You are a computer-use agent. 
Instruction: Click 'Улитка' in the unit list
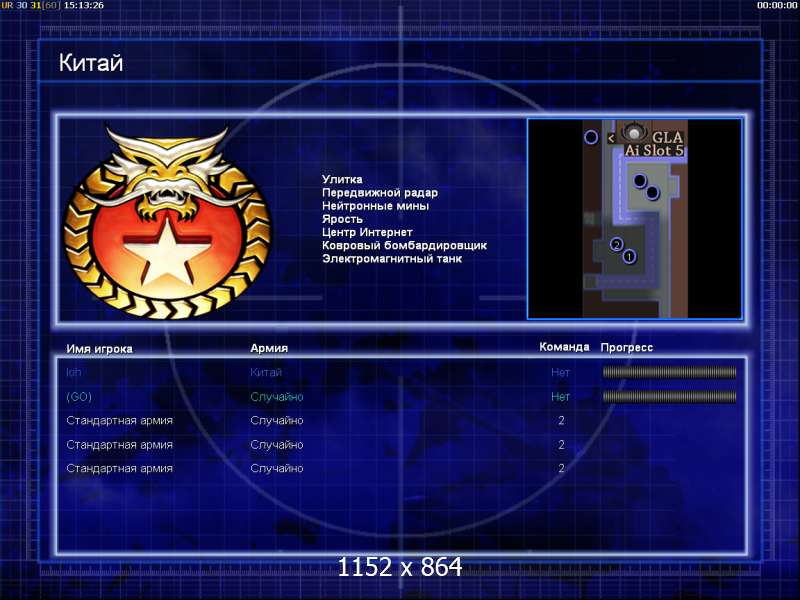pos(342,179)
